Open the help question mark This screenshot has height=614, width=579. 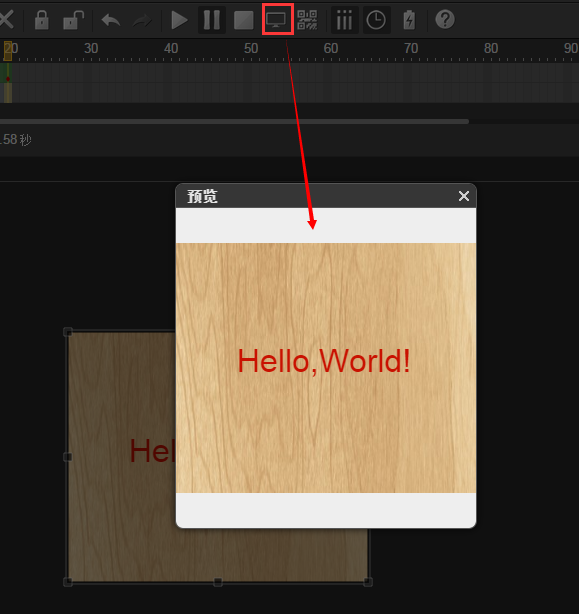(x=445, y=19)
